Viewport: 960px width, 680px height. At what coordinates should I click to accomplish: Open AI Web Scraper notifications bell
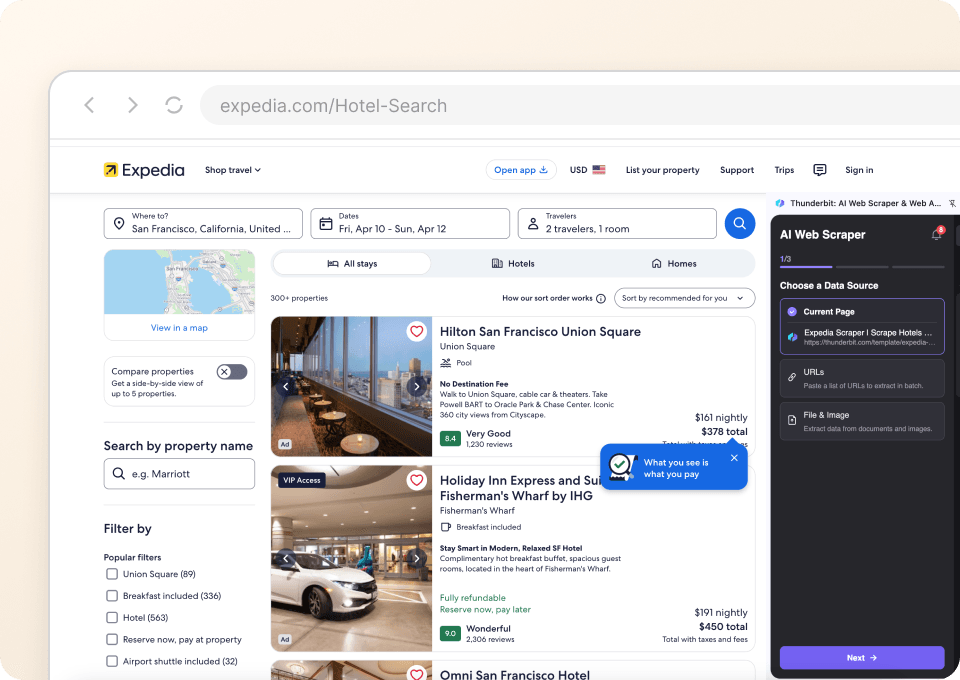coord(936,234)
